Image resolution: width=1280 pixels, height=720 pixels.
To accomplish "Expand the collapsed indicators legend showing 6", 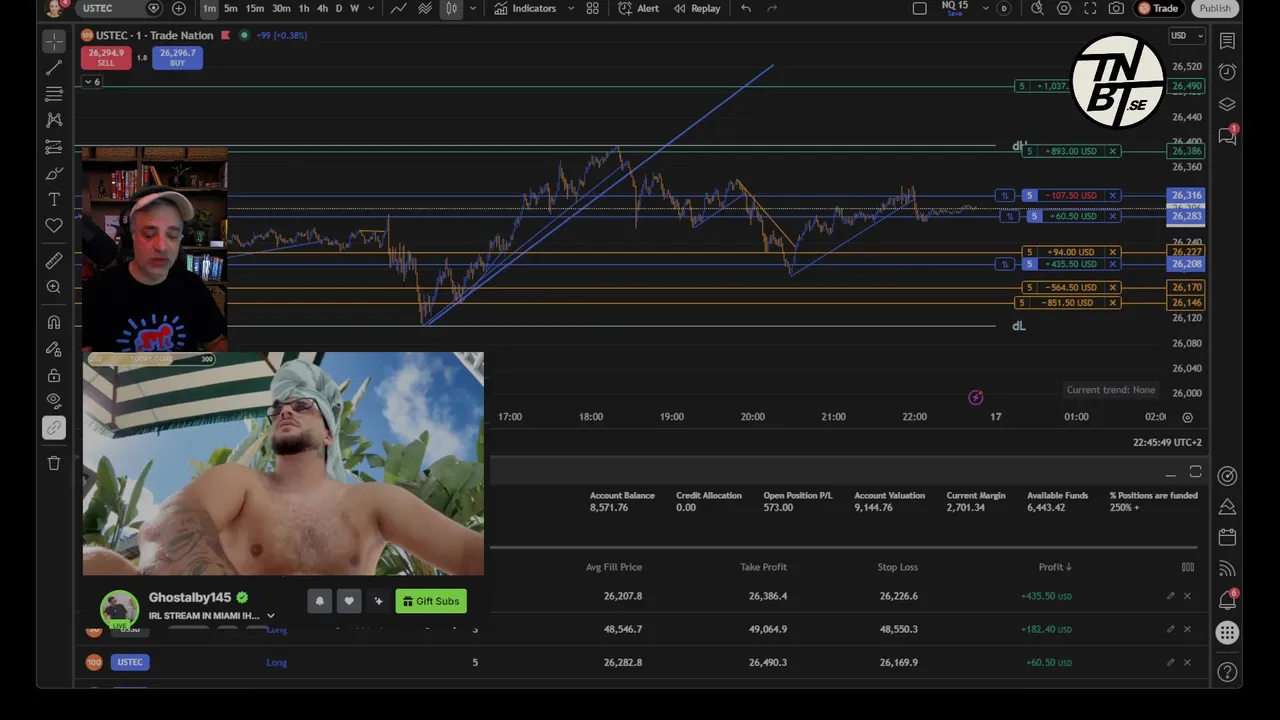I will 92,82.
